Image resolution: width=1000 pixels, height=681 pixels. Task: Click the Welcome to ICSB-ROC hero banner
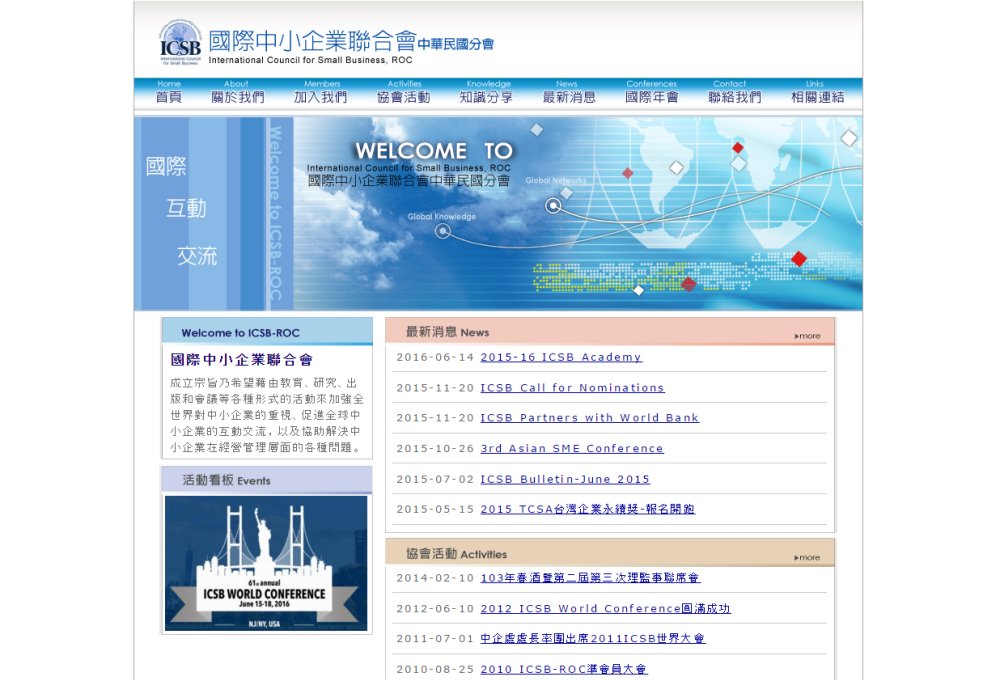(x=498, y=214)
